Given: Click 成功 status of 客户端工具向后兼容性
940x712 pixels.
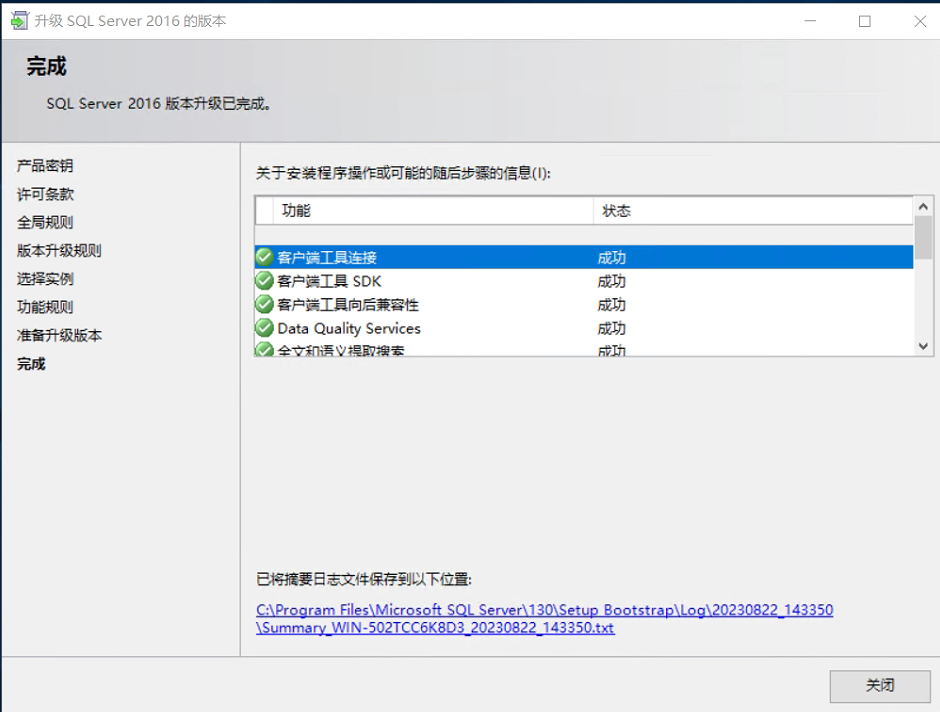Looking at the screenshot, I should pyautogui.click(x=611, y=305).
